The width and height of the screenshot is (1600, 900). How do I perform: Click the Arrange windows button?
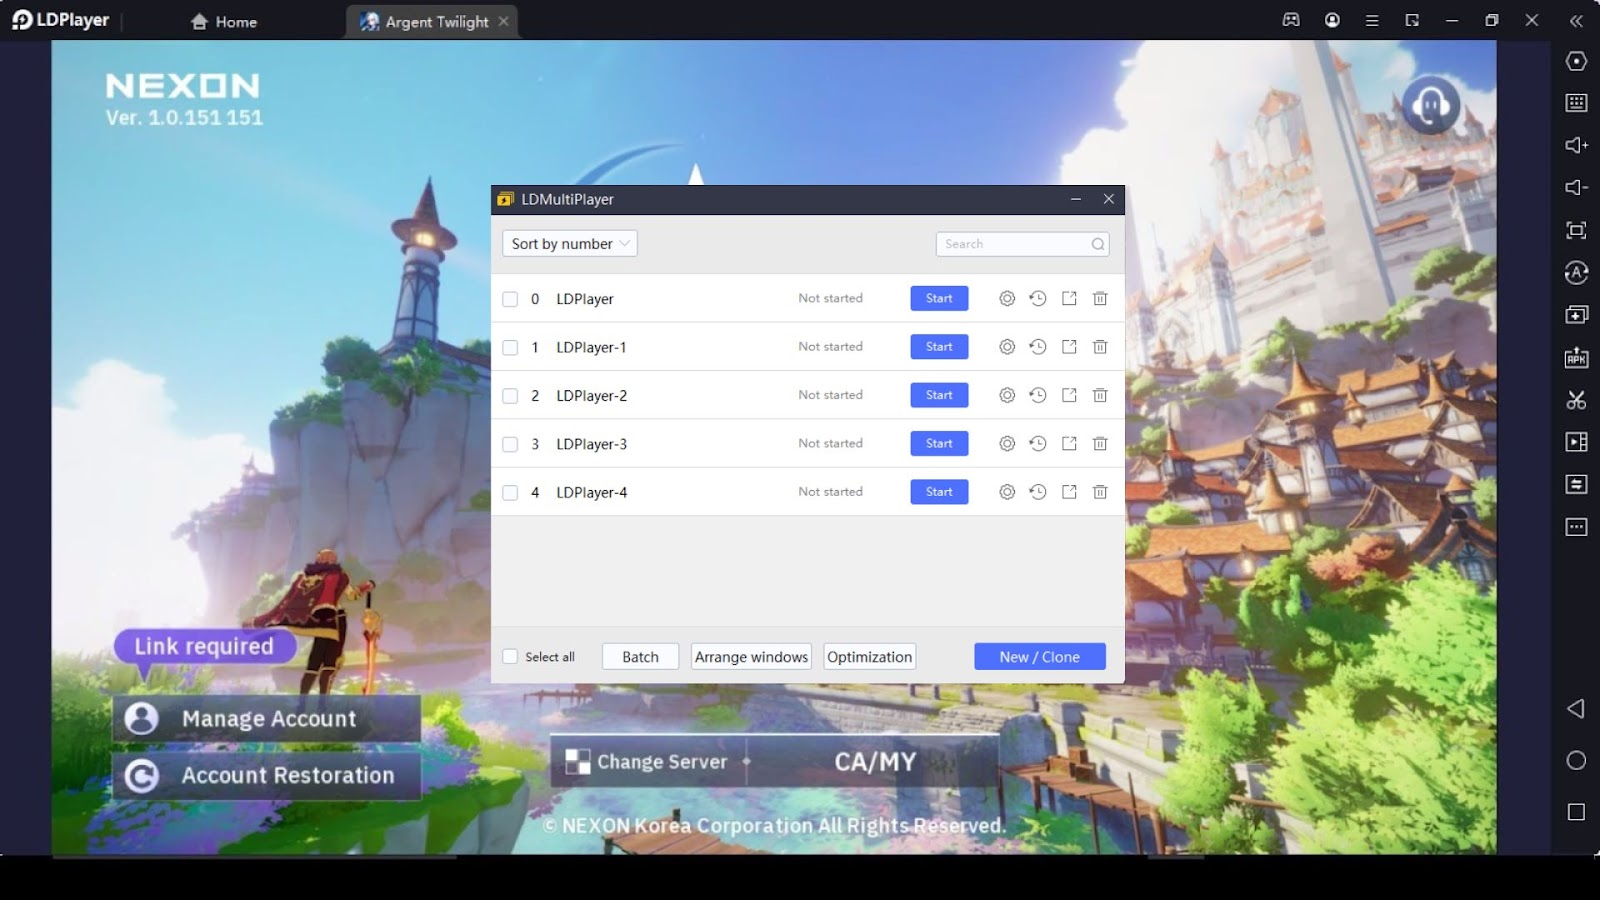tap(751, 657)
